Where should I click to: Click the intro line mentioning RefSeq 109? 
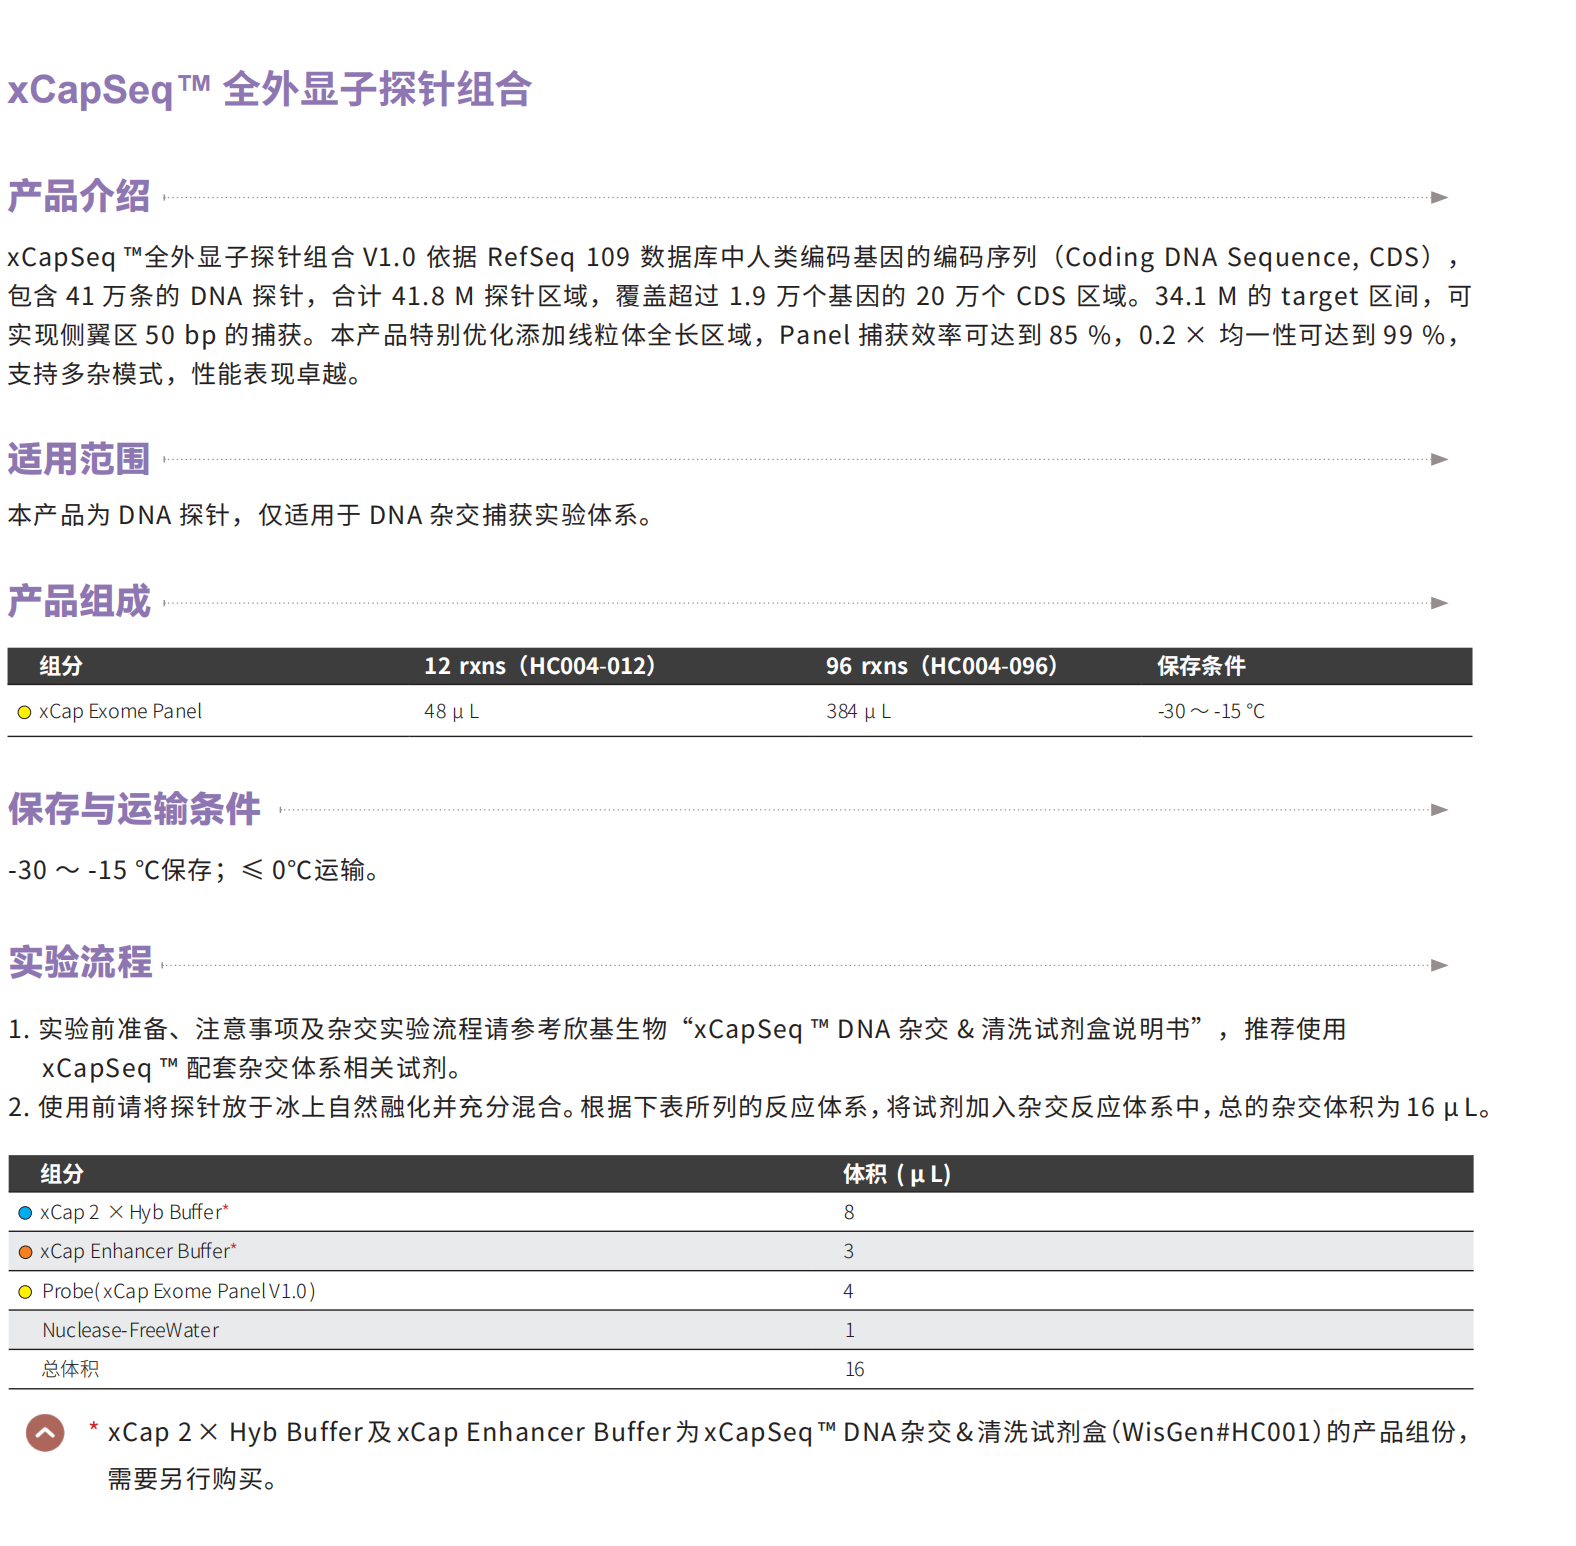coord(736,257)
